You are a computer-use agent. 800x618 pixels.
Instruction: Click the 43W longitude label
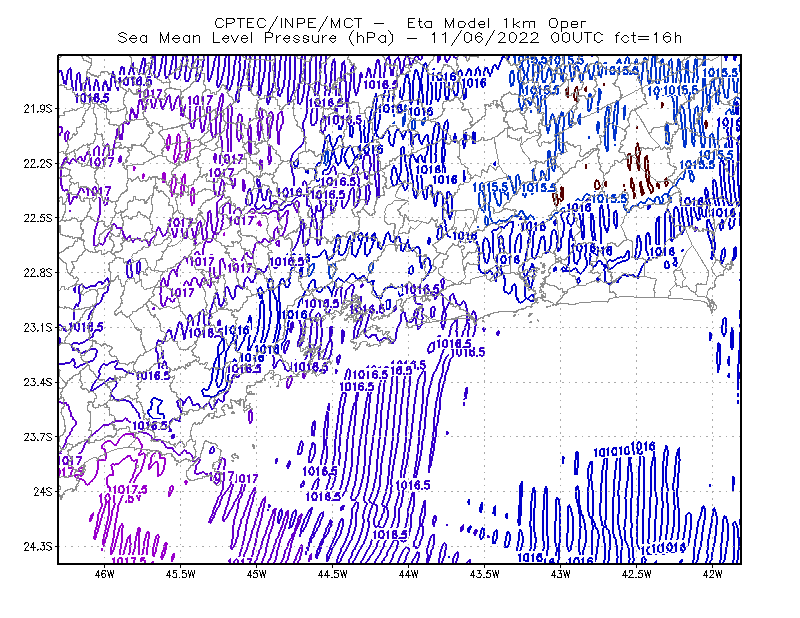(x=560, y=574)
